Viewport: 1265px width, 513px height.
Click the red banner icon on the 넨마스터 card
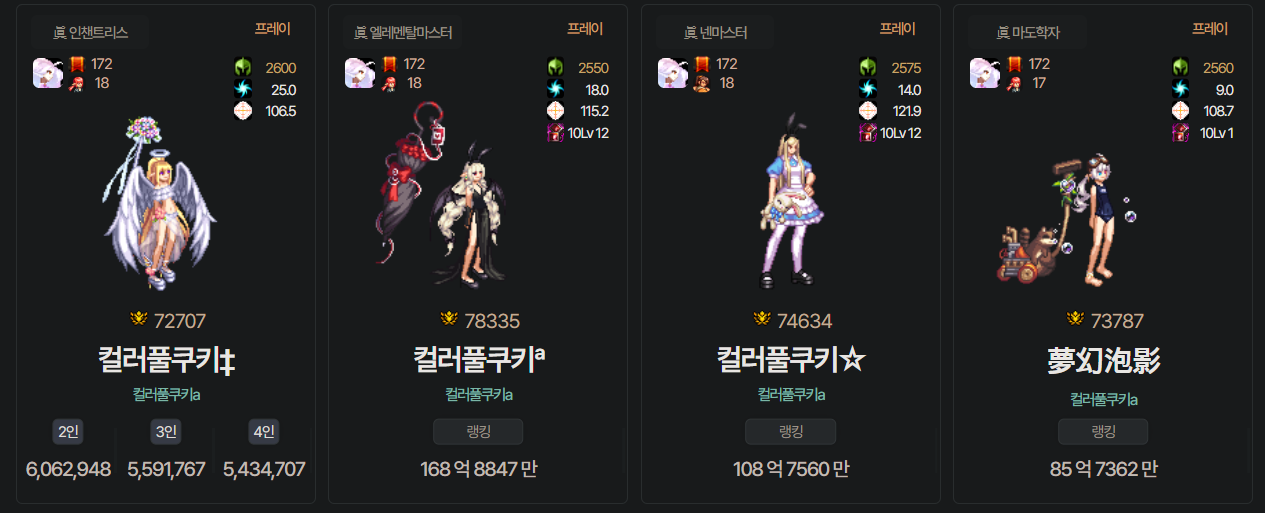(x=702, y=64)
